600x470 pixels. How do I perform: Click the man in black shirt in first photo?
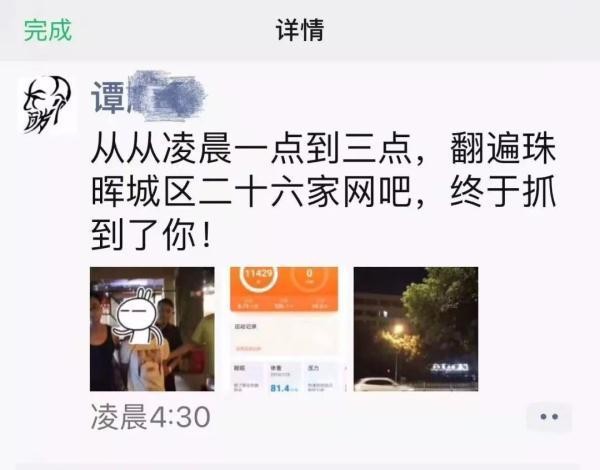pos(169,339)
